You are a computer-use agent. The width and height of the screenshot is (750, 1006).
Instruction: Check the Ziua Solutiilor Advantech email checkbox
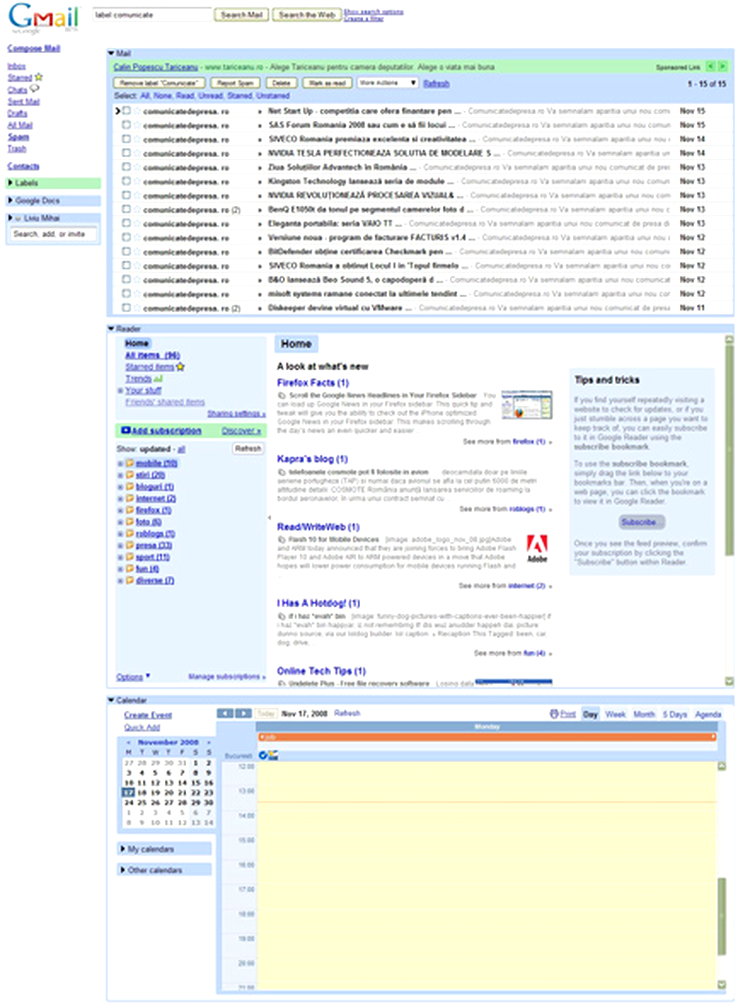click(x=126, y=167)
